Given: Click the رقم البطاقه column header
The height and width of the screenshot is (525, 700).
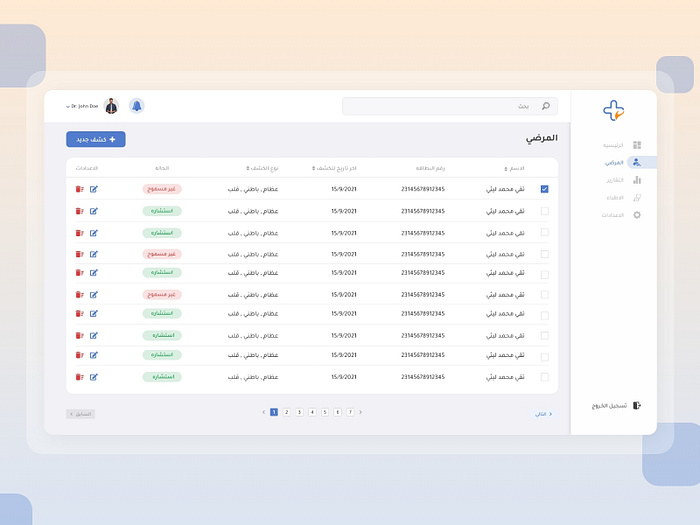Looking at the screenshot, I should 430,168.
